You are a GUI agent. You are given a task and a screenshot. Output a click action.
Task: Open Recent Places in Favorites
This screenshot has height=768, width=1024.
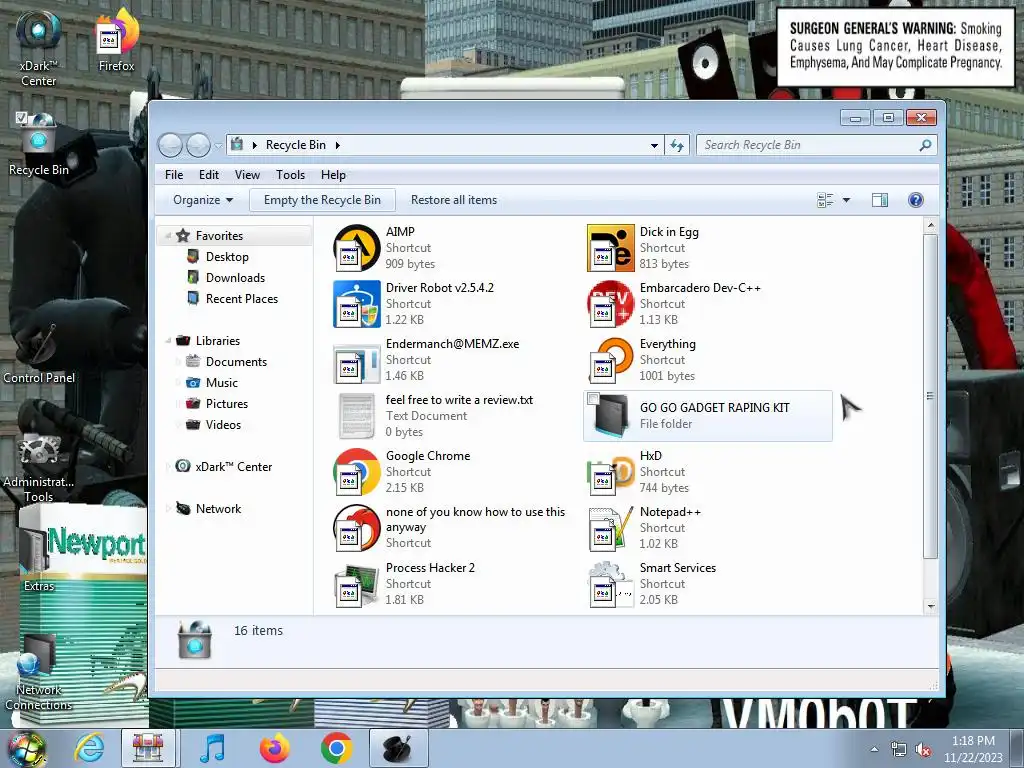click(242, 298)
